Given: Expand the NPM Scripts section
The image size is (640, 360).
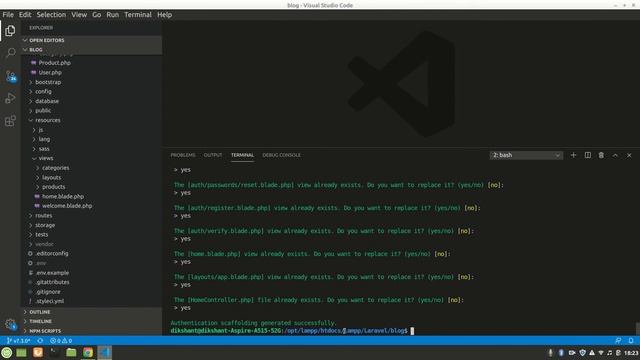Looking at the screenshot, I should pyautogui.click(x=91, y=331).
